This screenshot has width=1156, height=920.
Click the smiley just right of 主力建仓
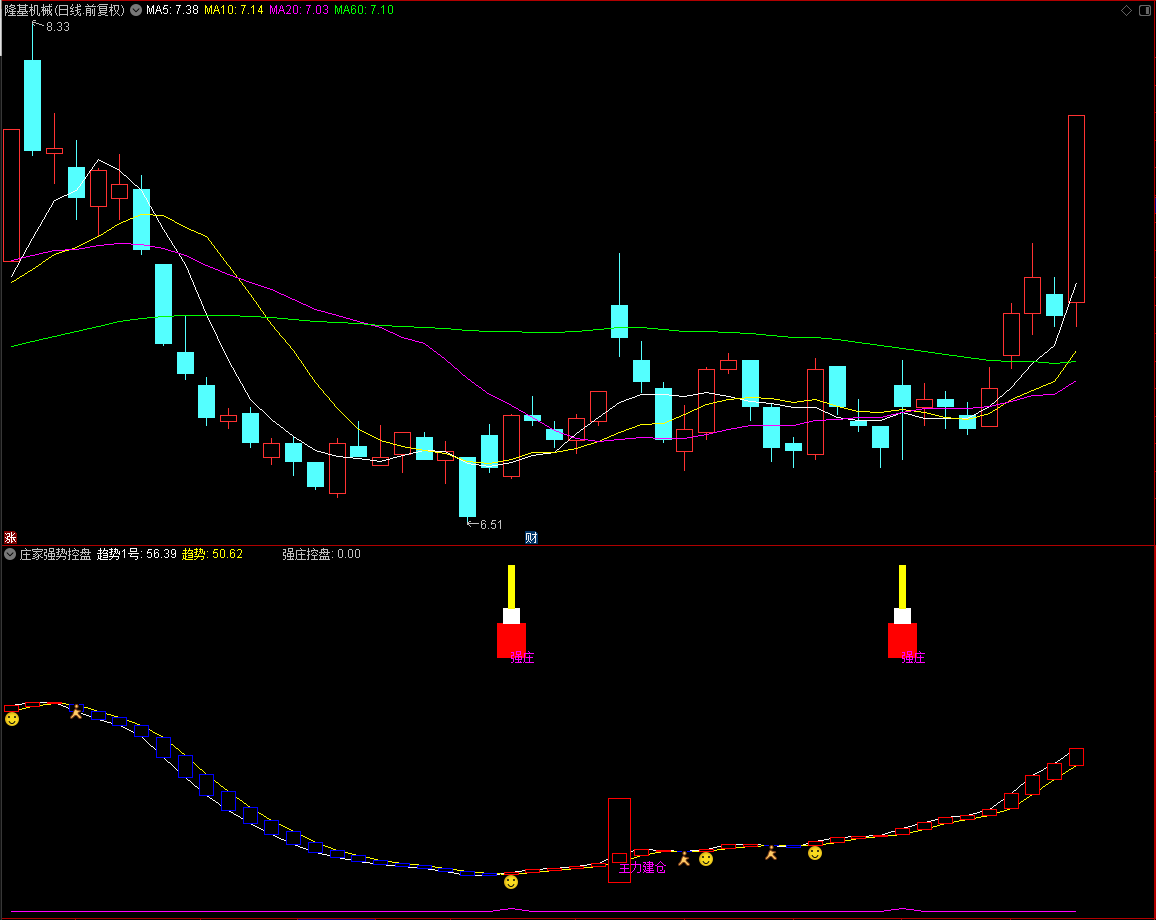[706, 859]
